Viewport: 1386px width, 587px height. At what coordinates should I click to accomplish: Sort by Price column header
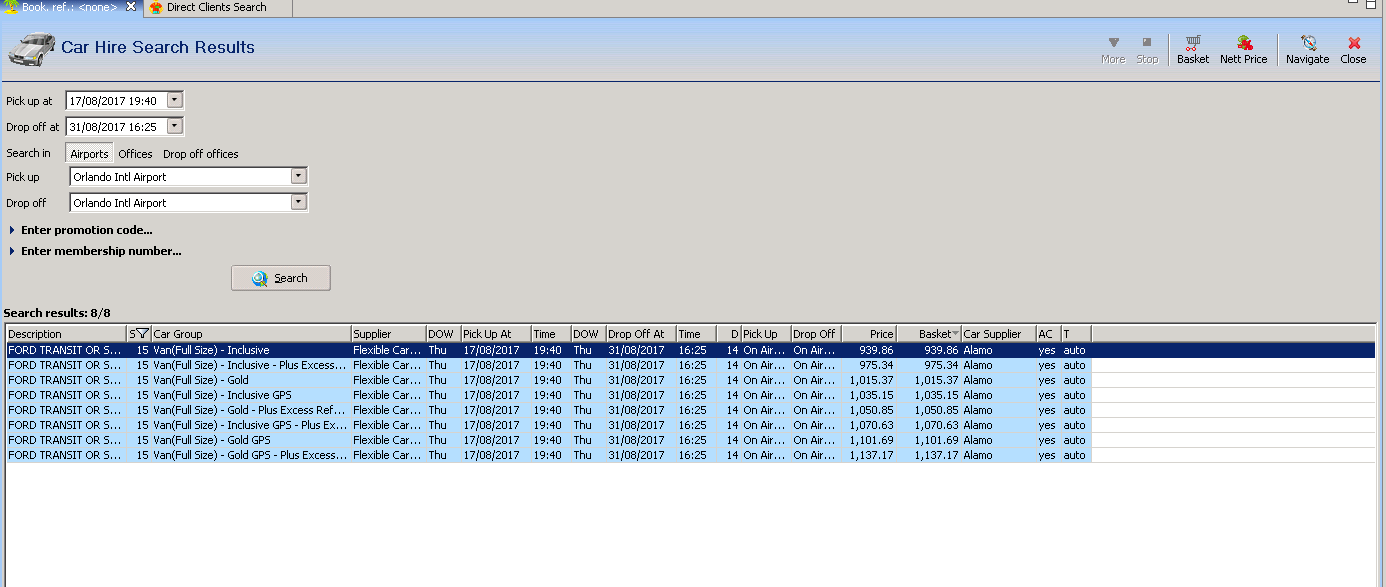click(x=869, y=334)
